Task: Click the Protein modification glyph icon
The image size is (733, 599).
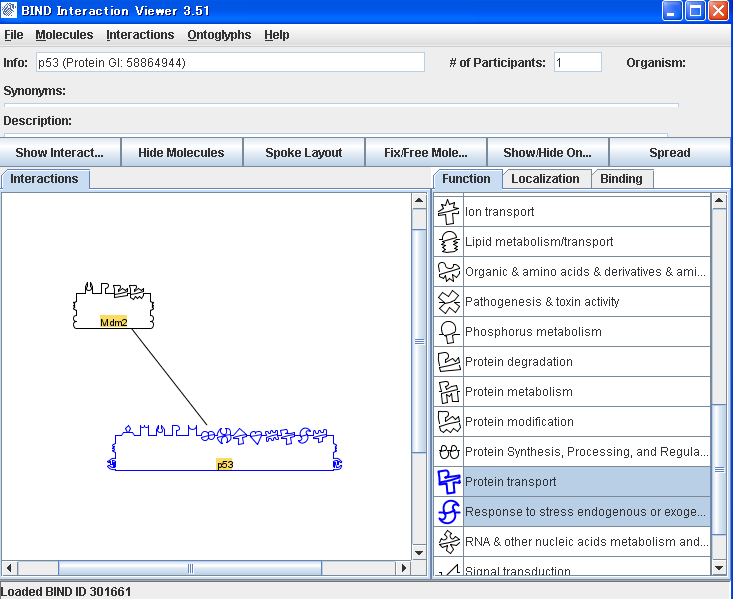Action: click(448, 421)
